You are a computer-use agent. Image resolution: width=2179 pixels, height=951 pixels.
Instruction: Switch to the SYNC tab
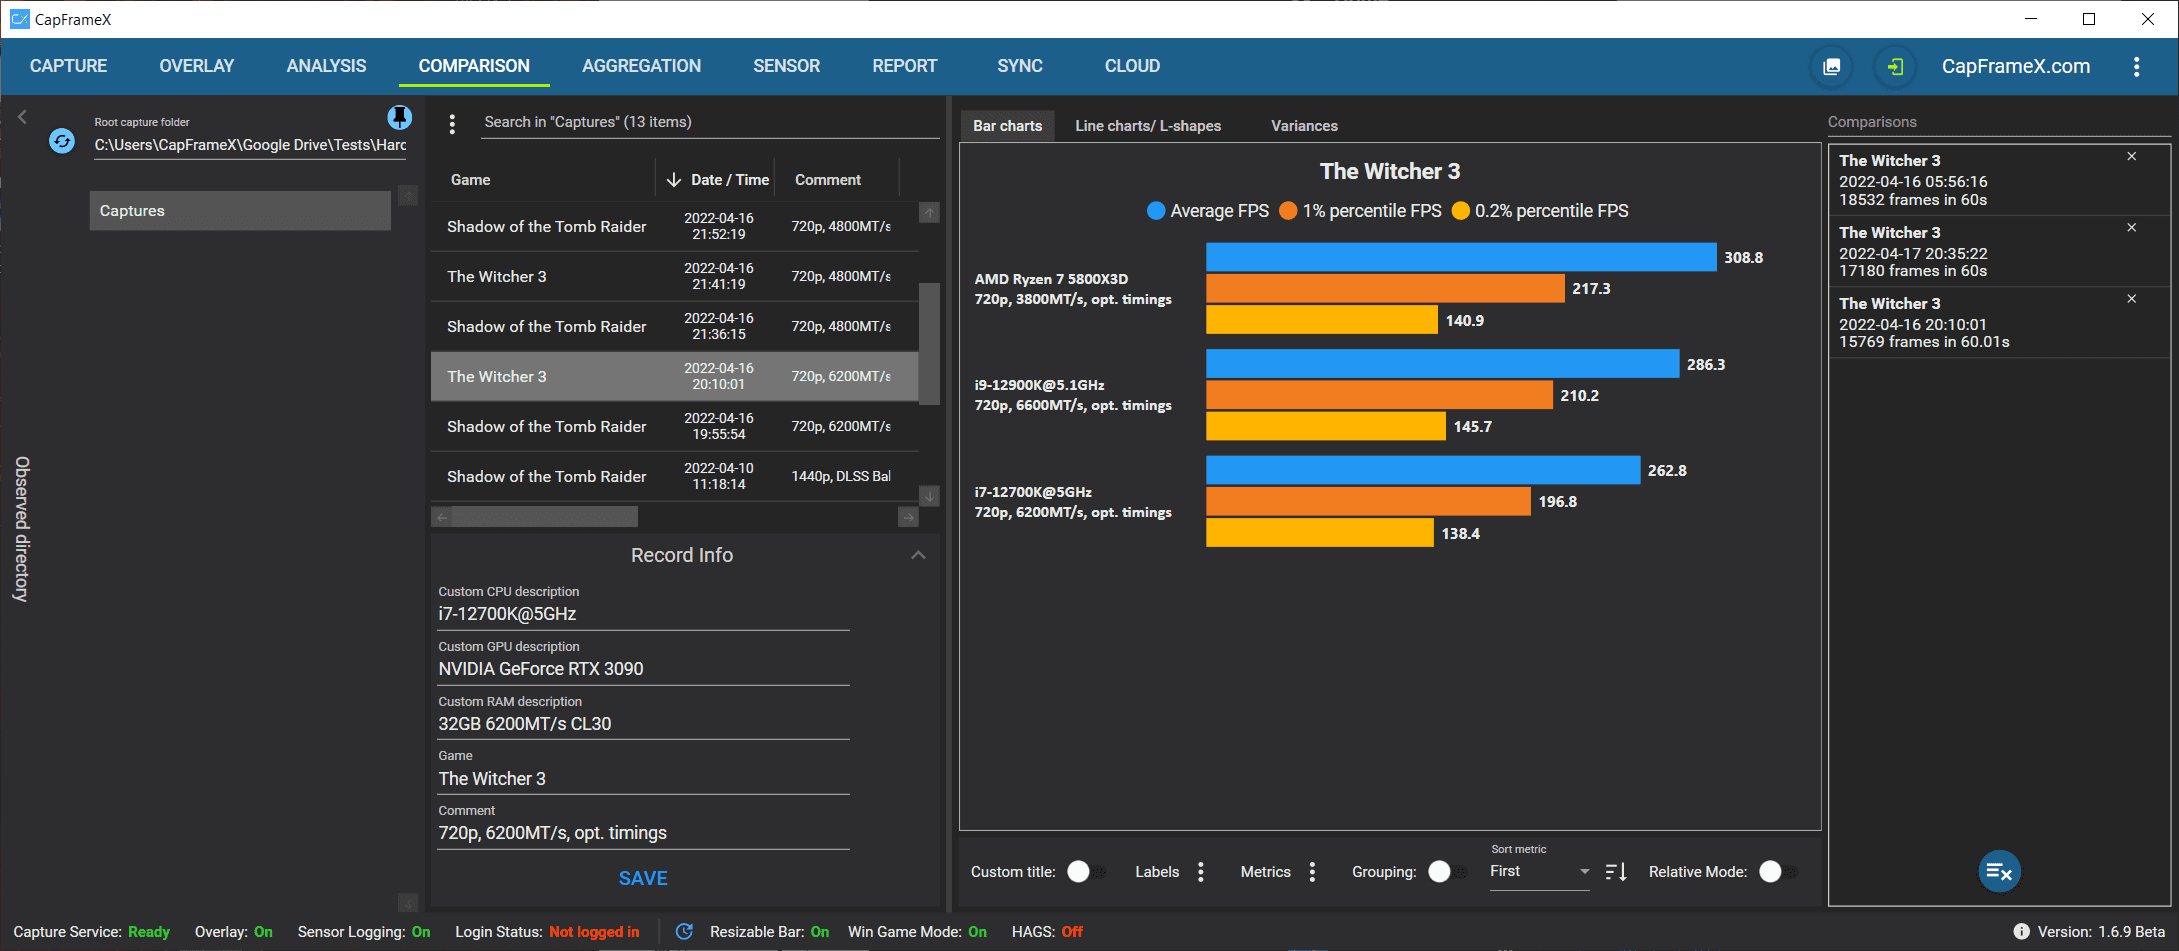coord(1020,66)
